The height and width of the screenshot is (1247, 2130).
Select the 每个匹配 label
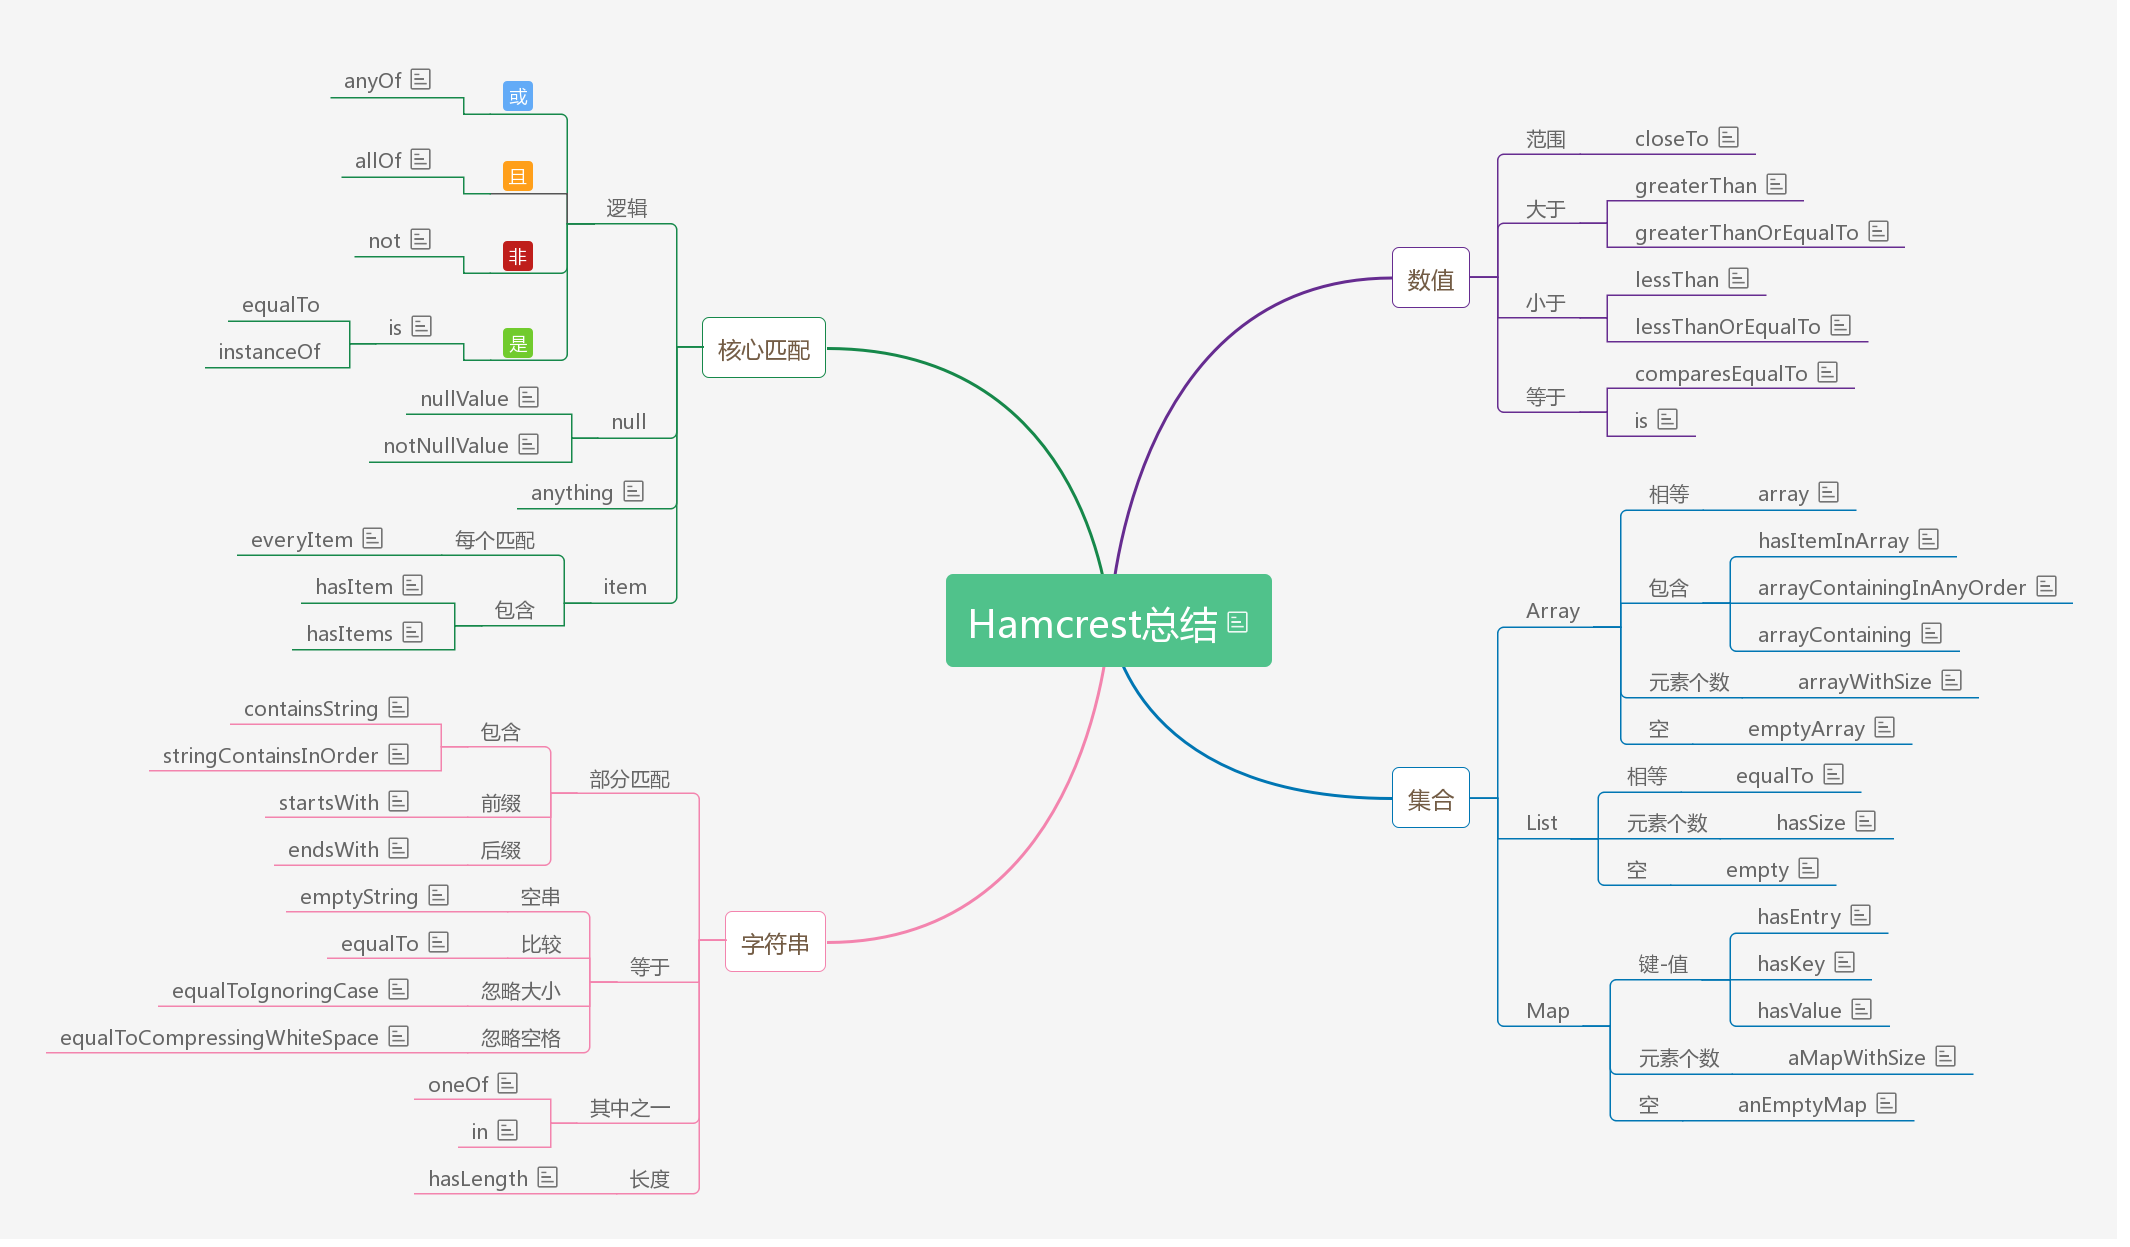(x=495, y=540)
